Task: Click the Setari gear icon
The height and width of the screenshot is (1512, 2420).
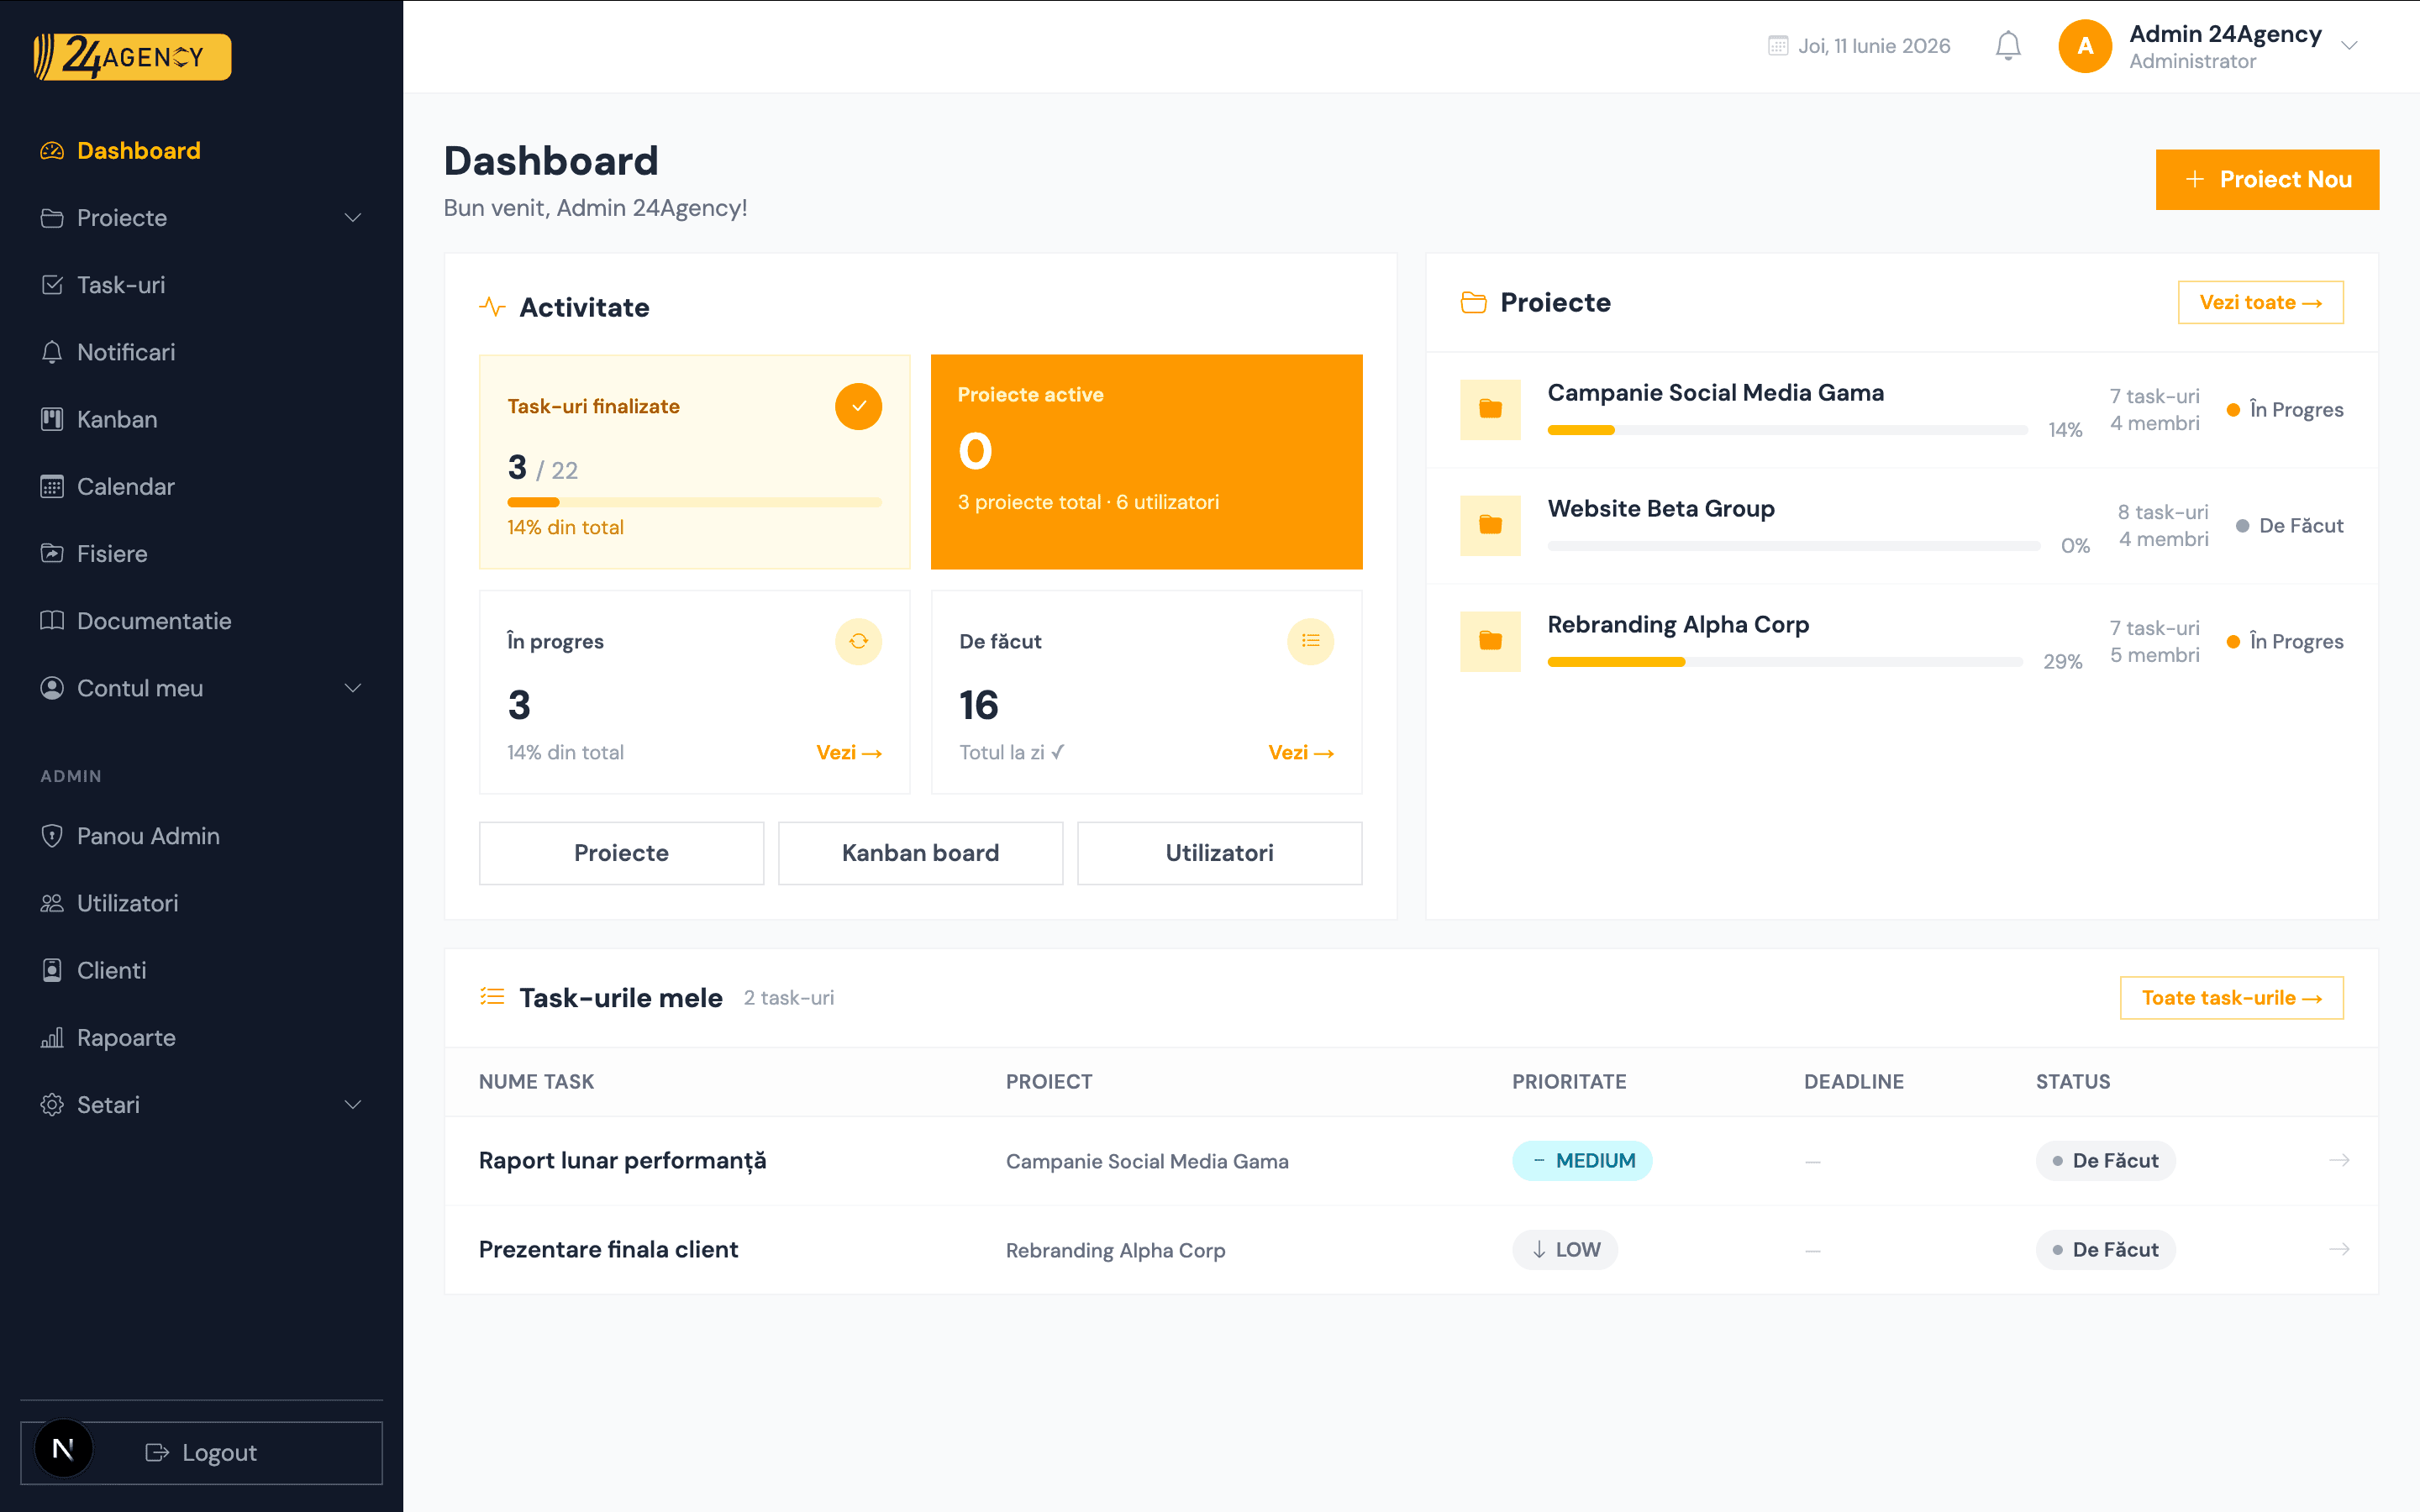Action: tap(52, 1105)
